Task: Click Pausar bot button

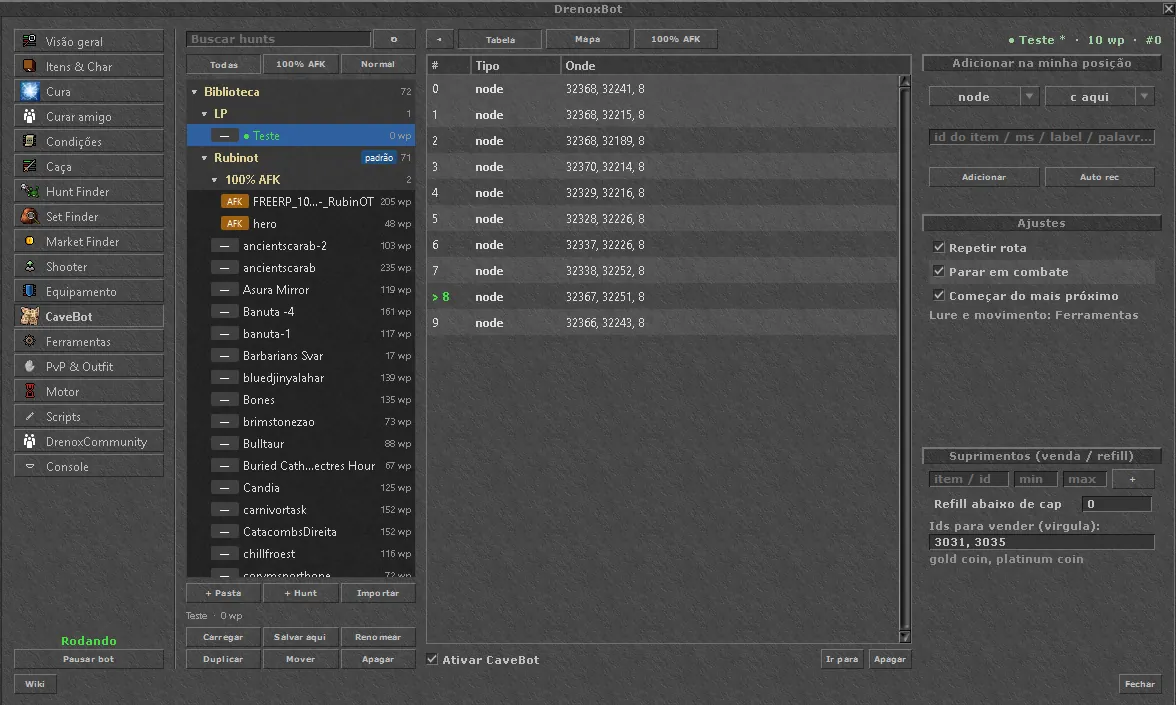Action: coord(88,659)
